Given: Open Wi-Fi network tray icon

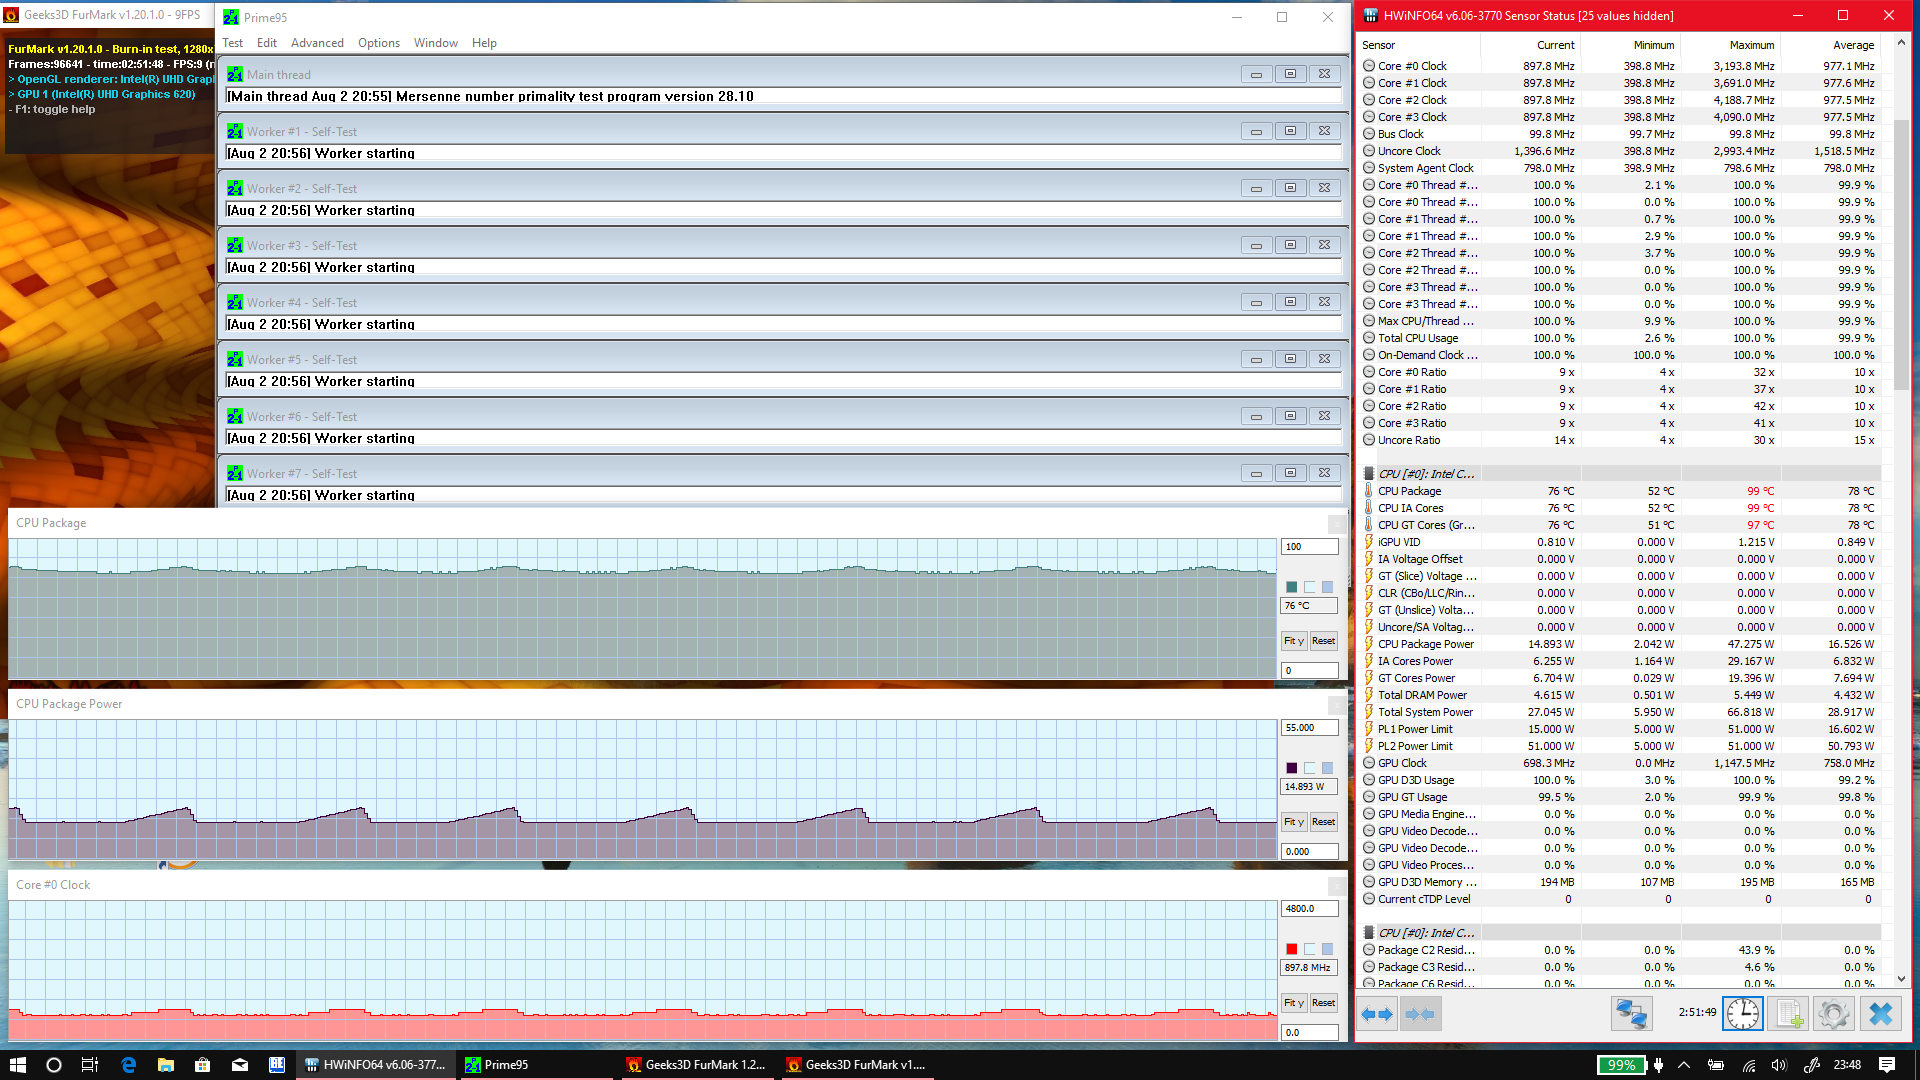Looking at the screenshot, I should 1748,1065.
